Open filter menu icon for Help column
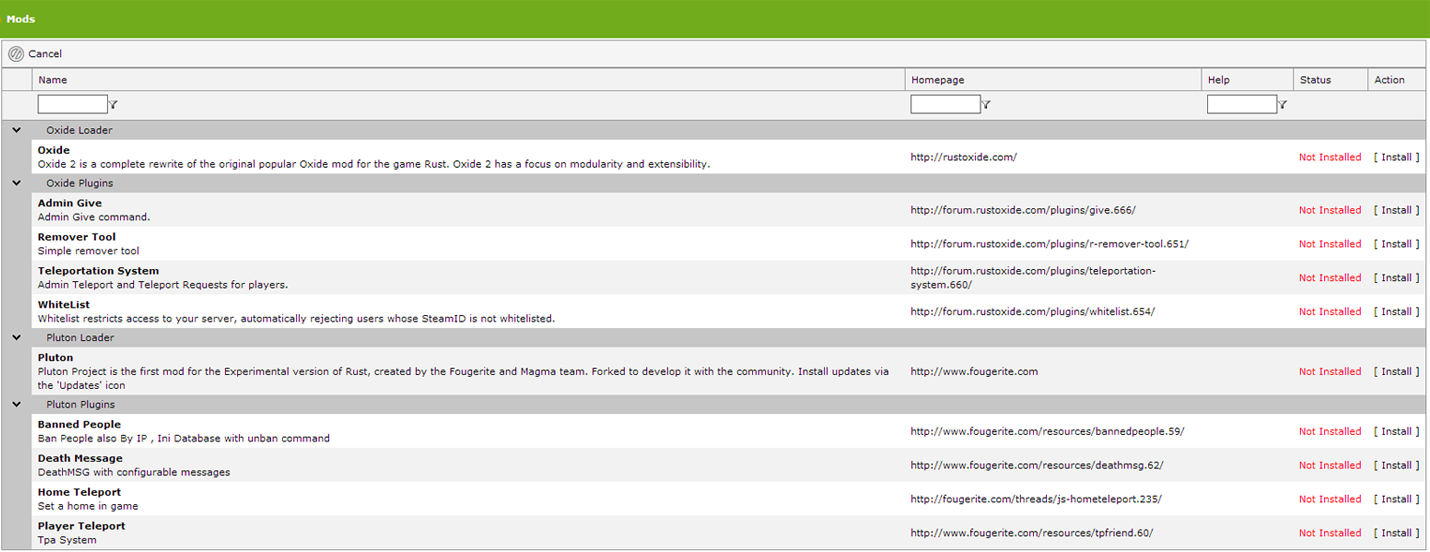The image size is (1430, 552). (x=1282, y=104)
